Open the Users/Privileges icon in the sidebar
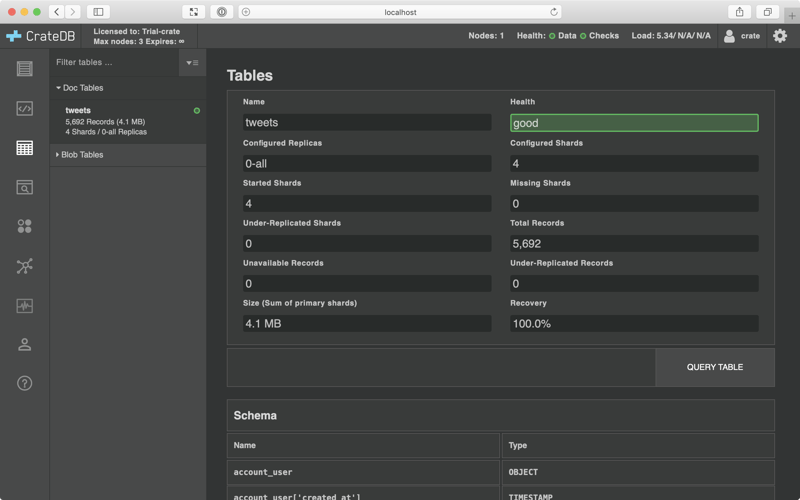 (x=24, y=345)
